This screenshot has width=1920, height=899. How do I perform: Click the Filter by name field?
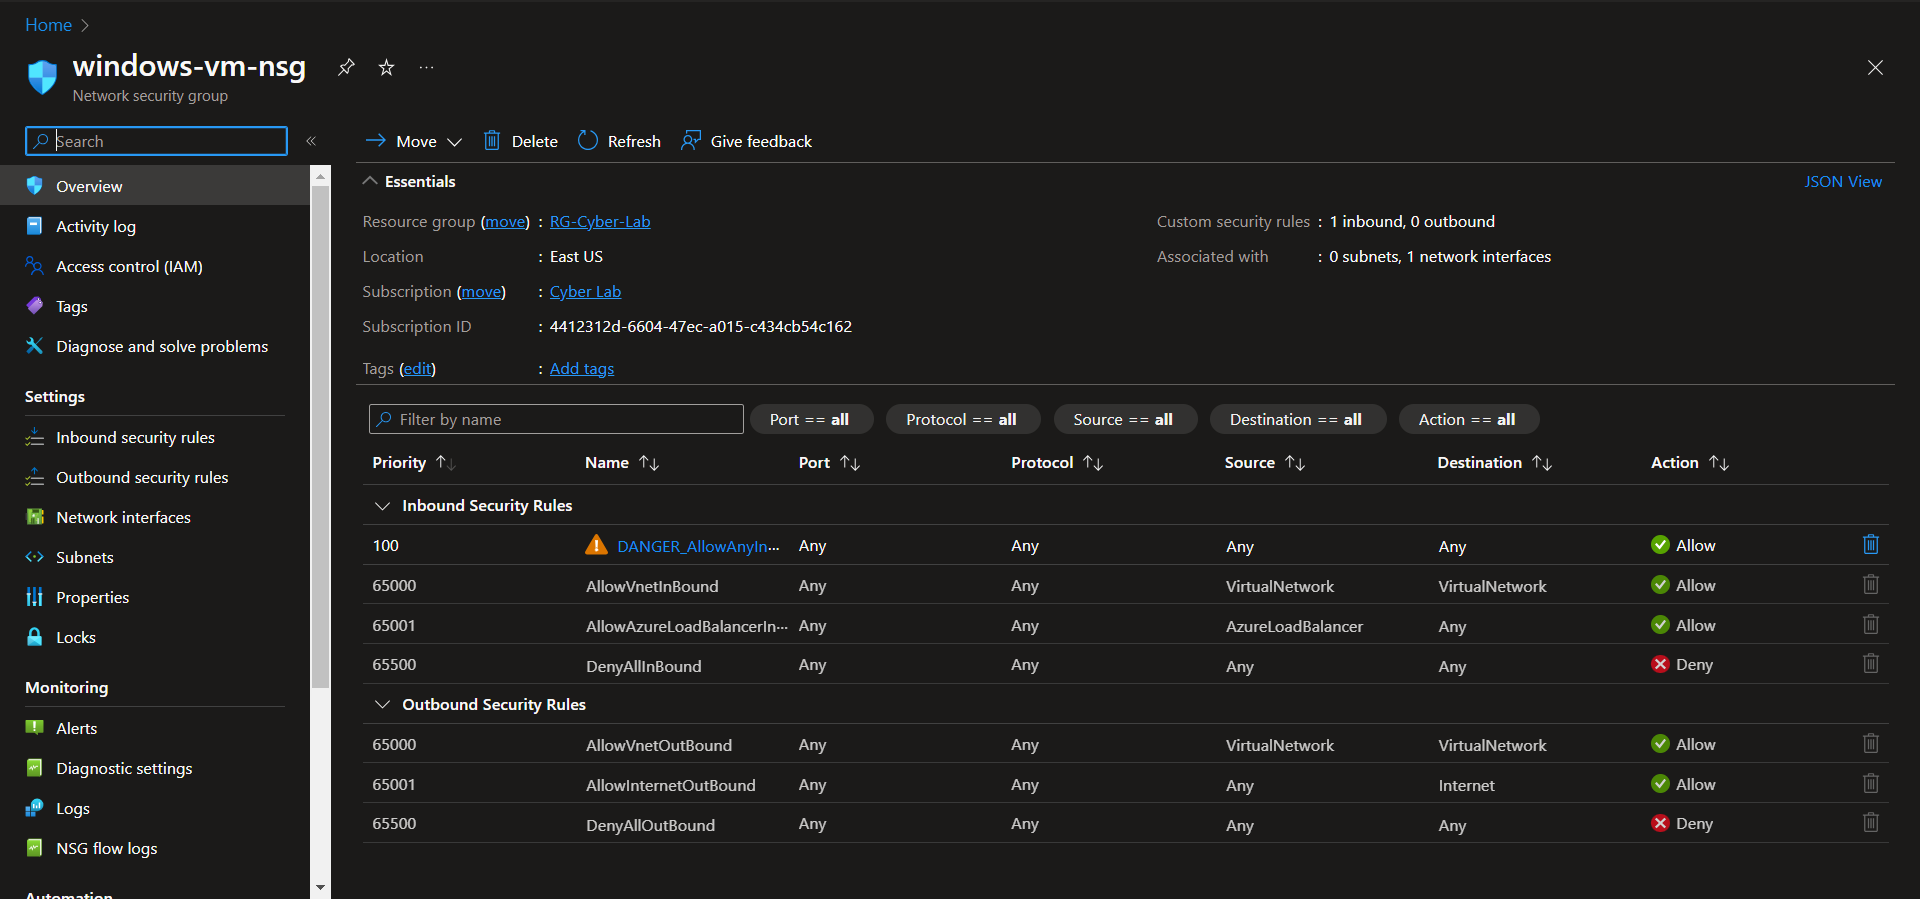(x=556, y=419)
